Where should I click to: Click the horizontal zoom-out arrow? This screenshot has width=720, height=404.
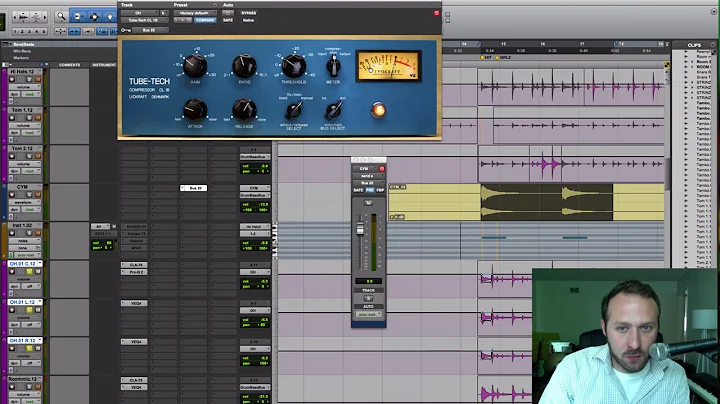15,17
